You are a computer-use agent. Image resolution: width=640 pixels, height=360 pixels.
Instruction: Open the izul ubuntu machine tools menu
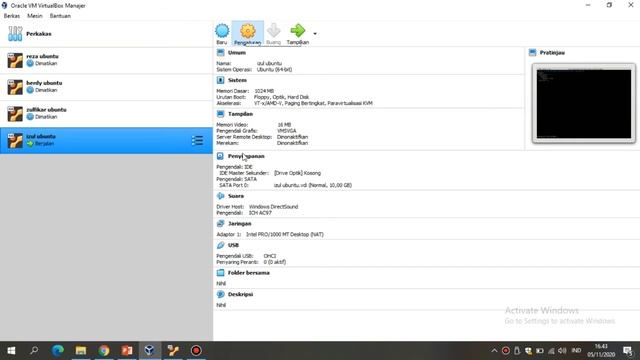pyautogui.click(x=198, y=140)
